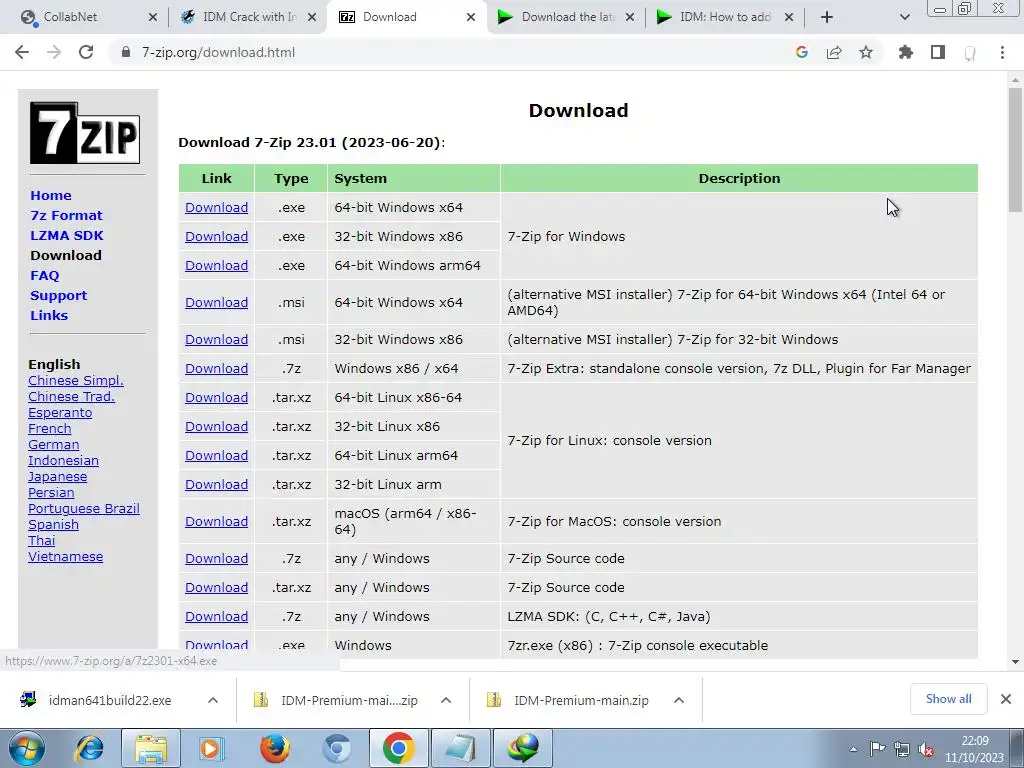1024x768 pixels.
Task: Click the padlock site info icon
Action: (126, 52)
